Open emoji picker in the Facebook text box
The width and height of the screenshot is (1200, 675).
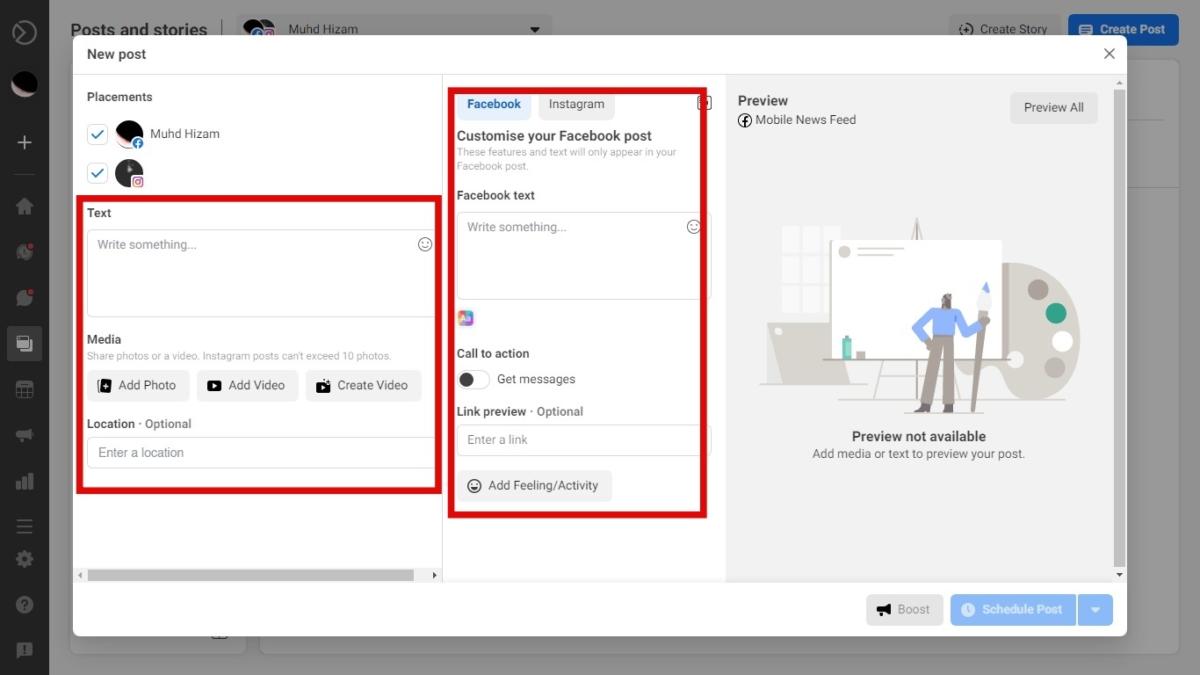(694, 227)
